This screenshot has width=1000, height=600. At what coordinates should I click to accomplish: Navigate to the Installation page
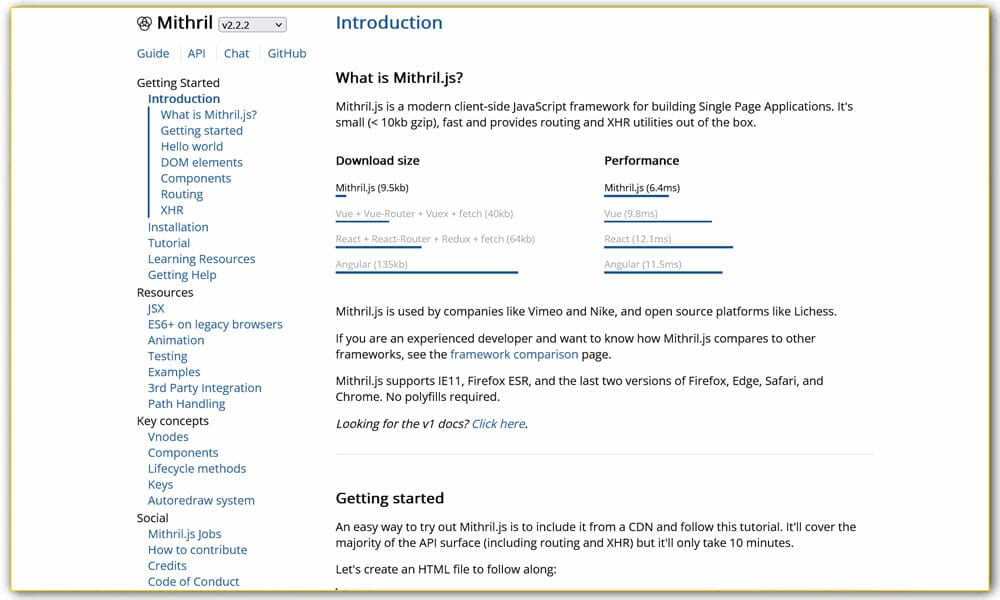pos(178,227)
